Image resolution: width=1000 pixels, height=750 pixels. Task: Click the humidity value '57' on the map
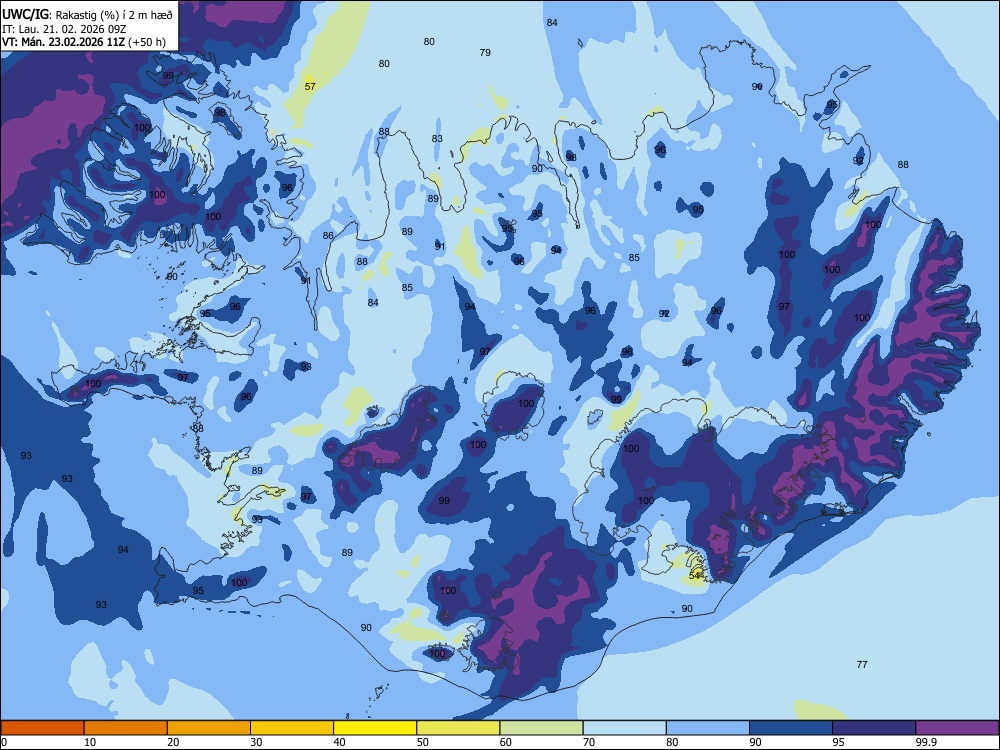(x=310, y=87)
